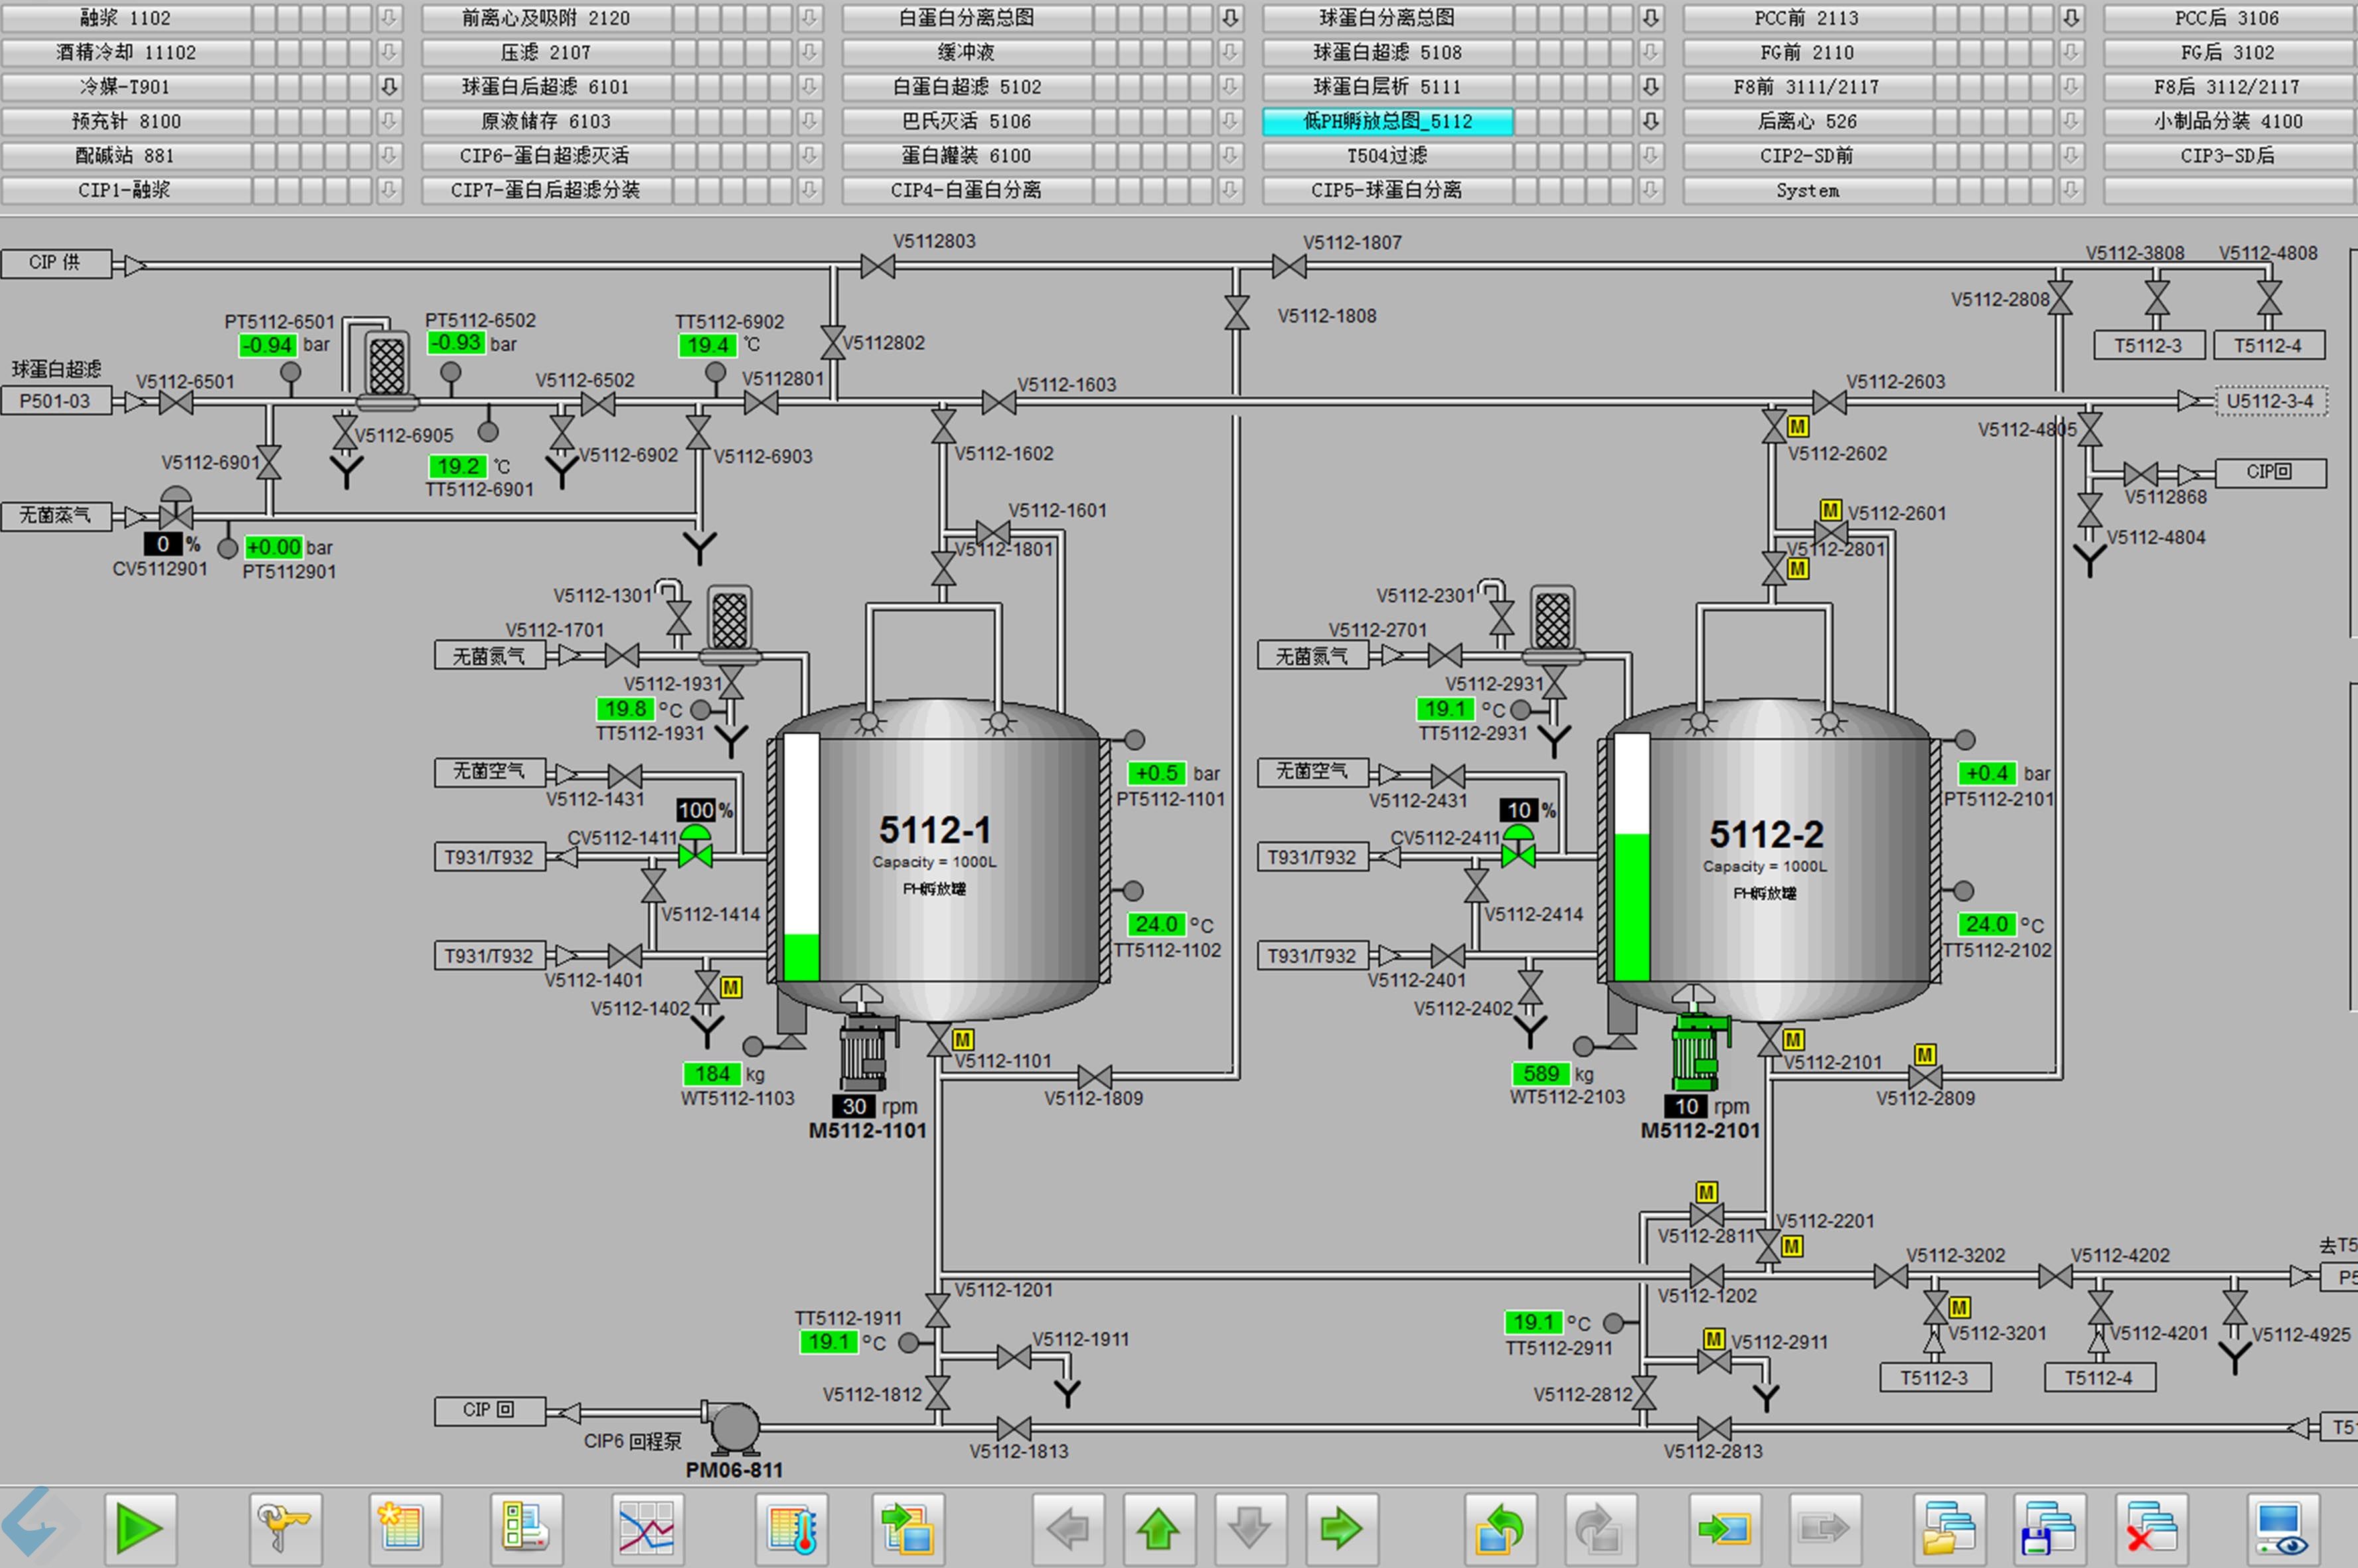The image size is (2358, 1568).
Task: Open the user login keys icon
Action: pyautogui.click(x=285, y=1528)
